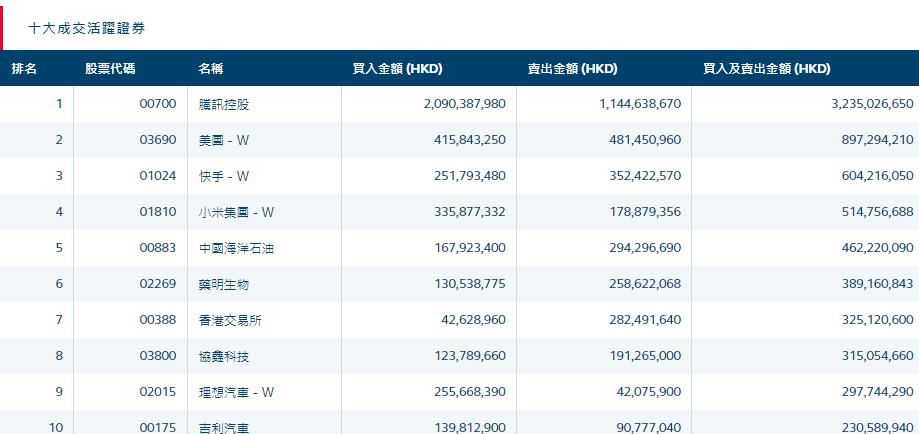Select stock code 00388
919x434 pixels.
pyautogui.click(x=158, y=320)
